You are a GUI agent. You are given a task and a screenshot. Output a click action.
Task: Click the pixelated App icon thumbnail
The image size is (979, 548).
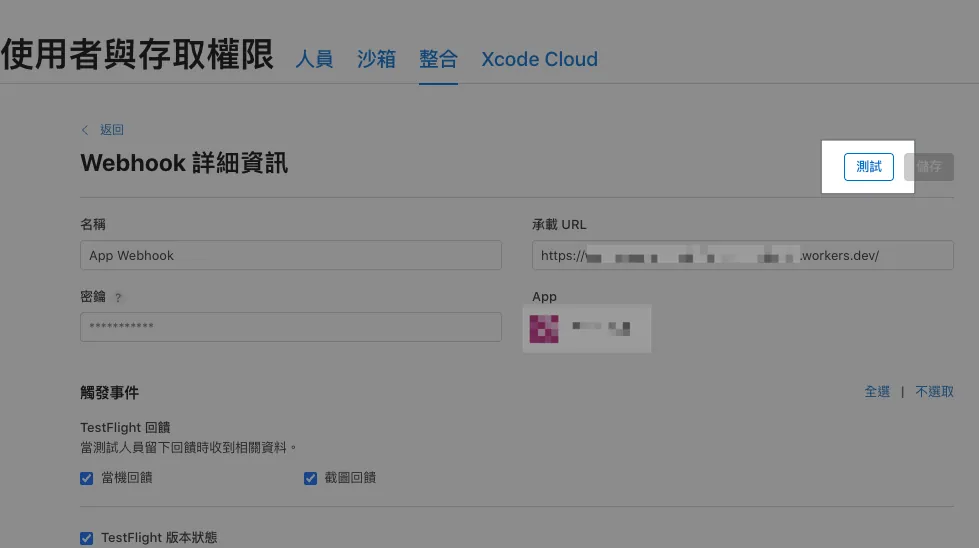click(x=544, y=328)
